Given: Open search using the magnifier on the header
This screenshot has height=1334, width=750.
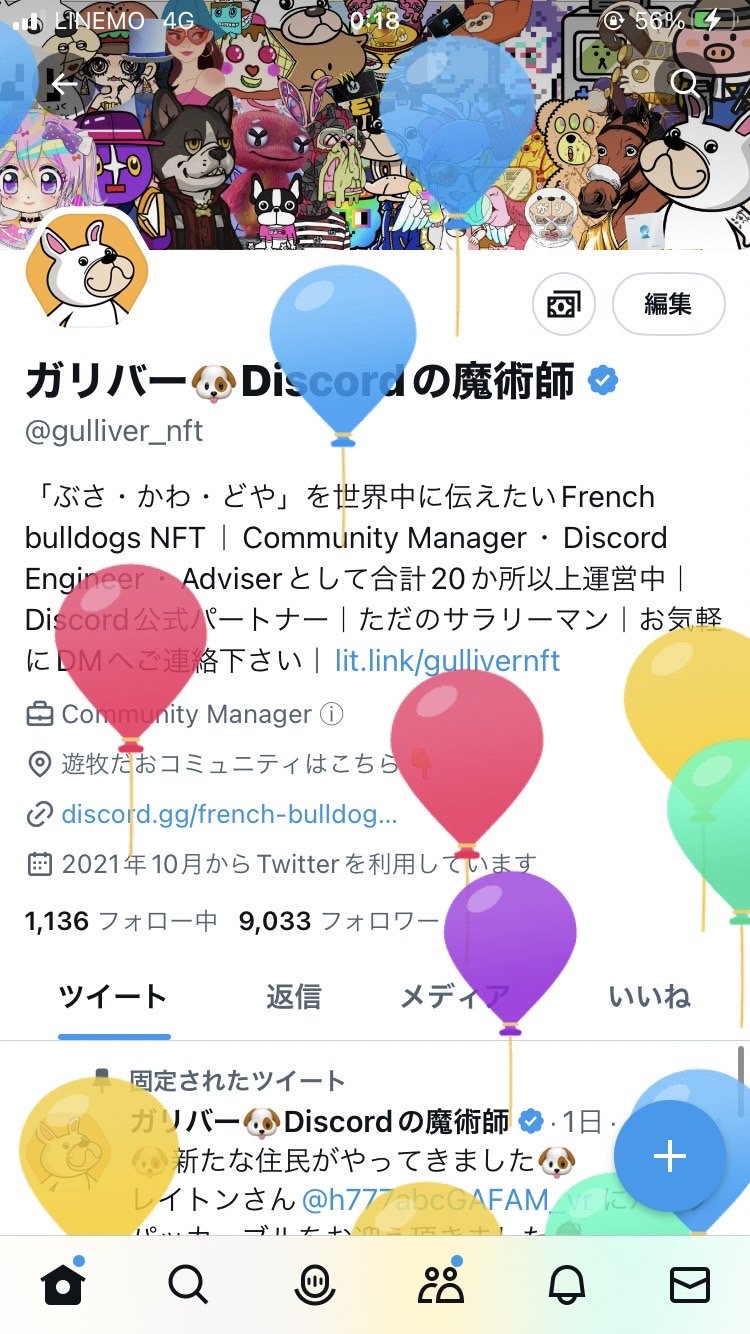Looking at the screenshot, I should [685, 84].
